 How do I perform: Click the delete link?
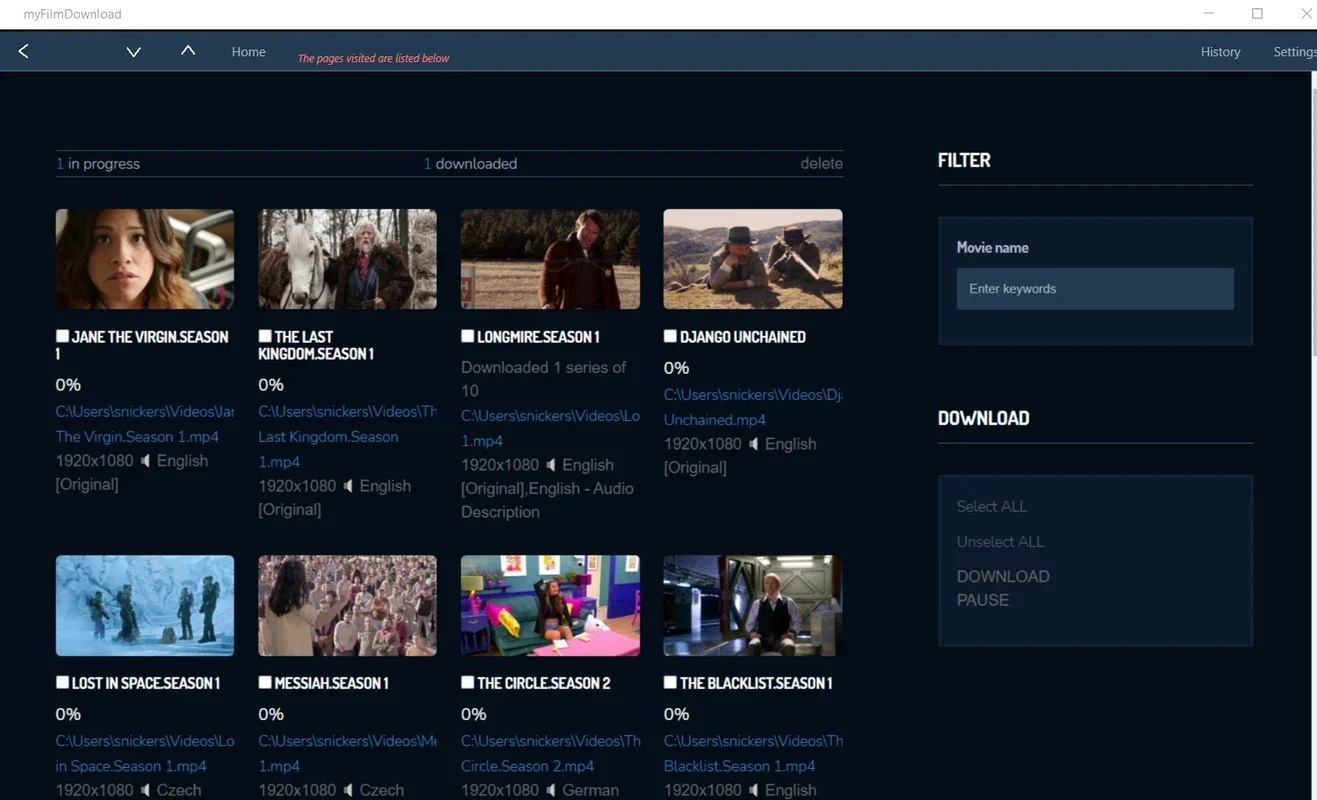coord(821,164)
